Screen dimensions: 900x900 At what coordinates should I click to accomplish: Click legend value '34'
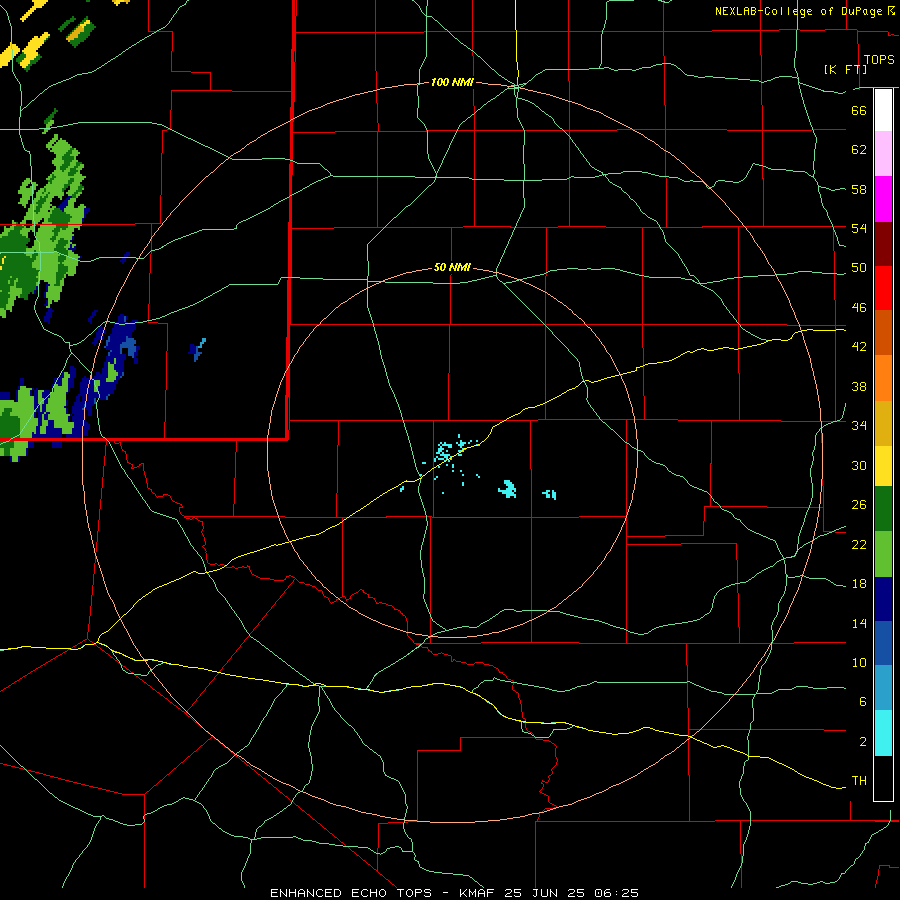pyautogui.click(x=859, y=426)
